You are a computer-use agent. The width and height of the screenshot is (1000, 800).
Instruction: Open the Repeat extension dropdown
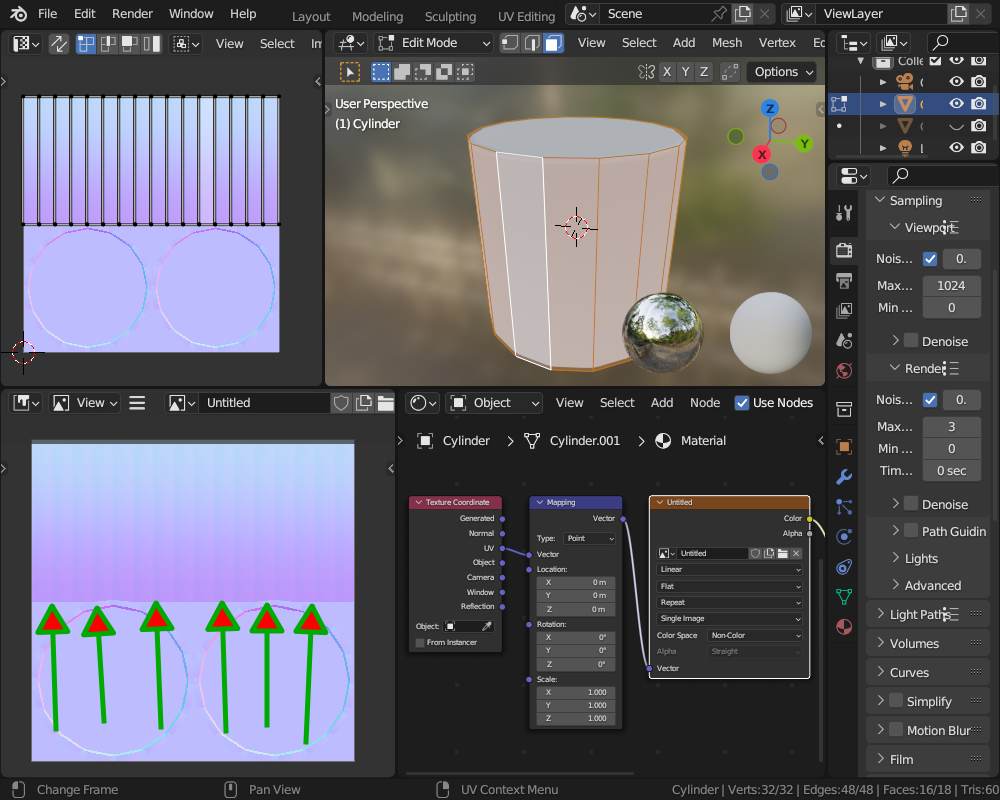729,602
